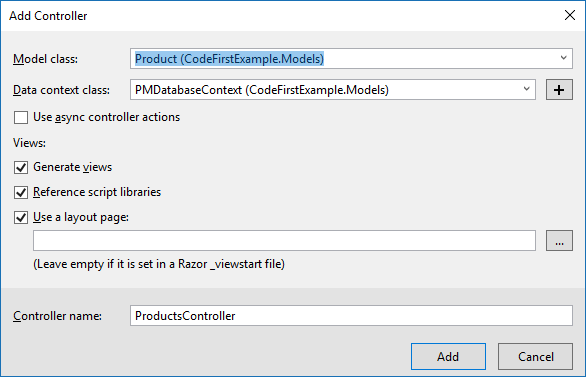Enable Use async controller actions checkbox
Image resolution: width=586 pixels, height=377 pixels.
click(21, 117)
